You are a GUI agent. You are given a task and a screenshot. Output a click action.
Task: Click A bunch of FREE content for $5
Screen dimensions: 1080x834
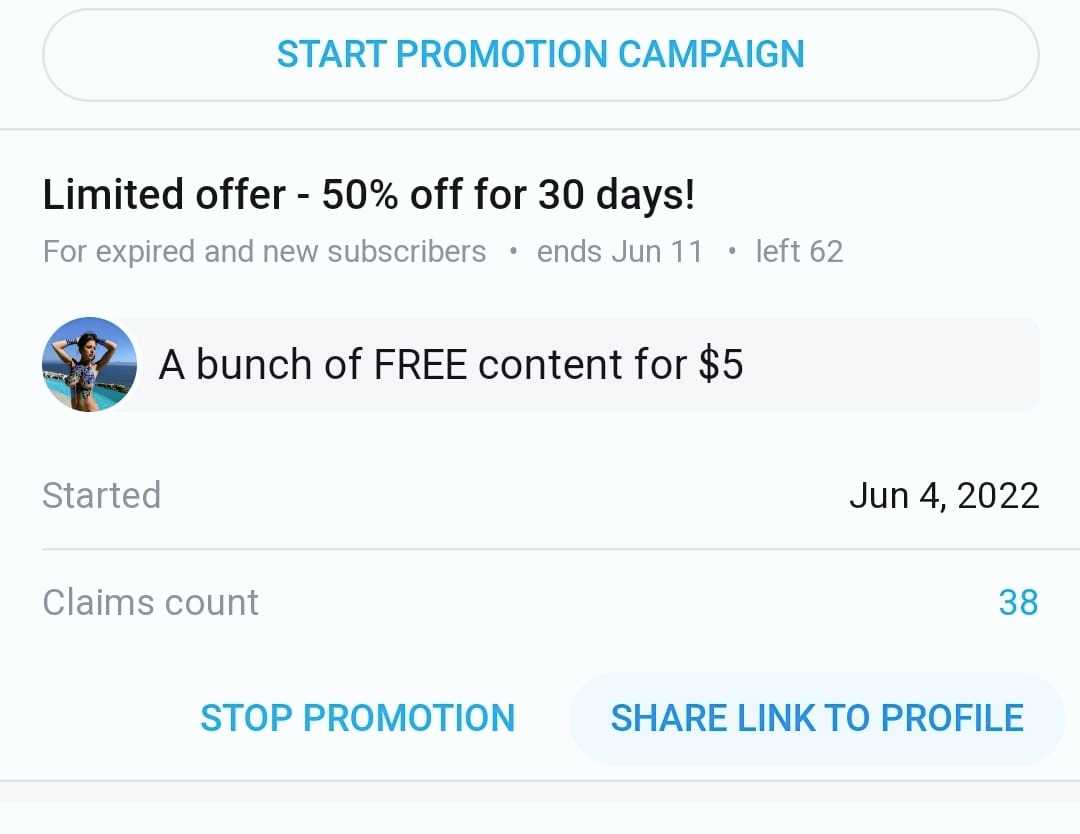click(450, 364)
